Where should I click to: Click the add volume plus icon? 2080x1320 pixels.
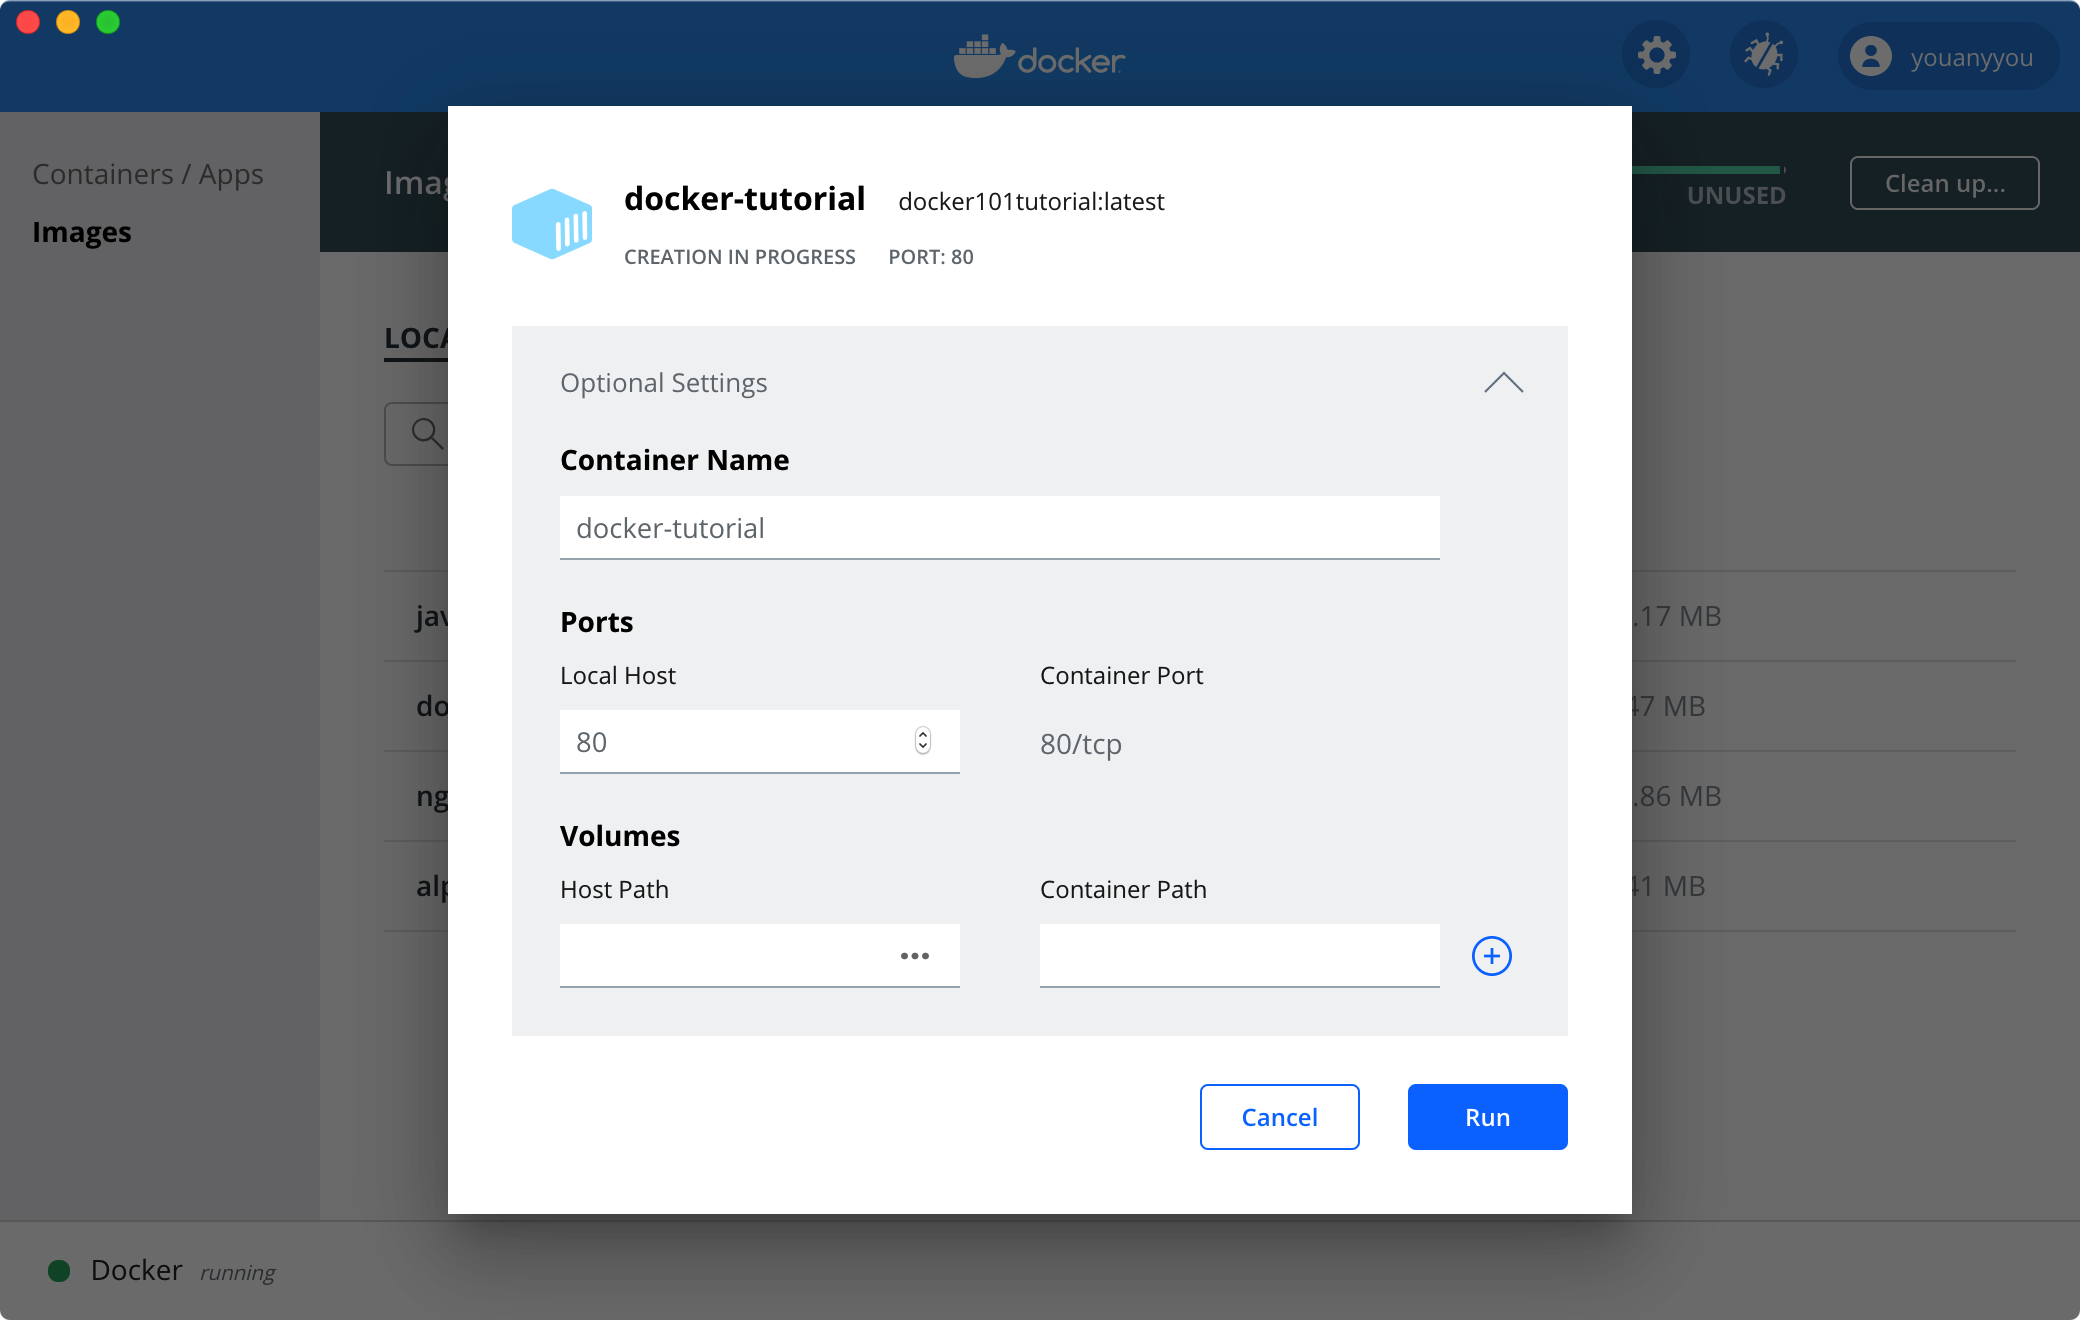(1491, 956)
